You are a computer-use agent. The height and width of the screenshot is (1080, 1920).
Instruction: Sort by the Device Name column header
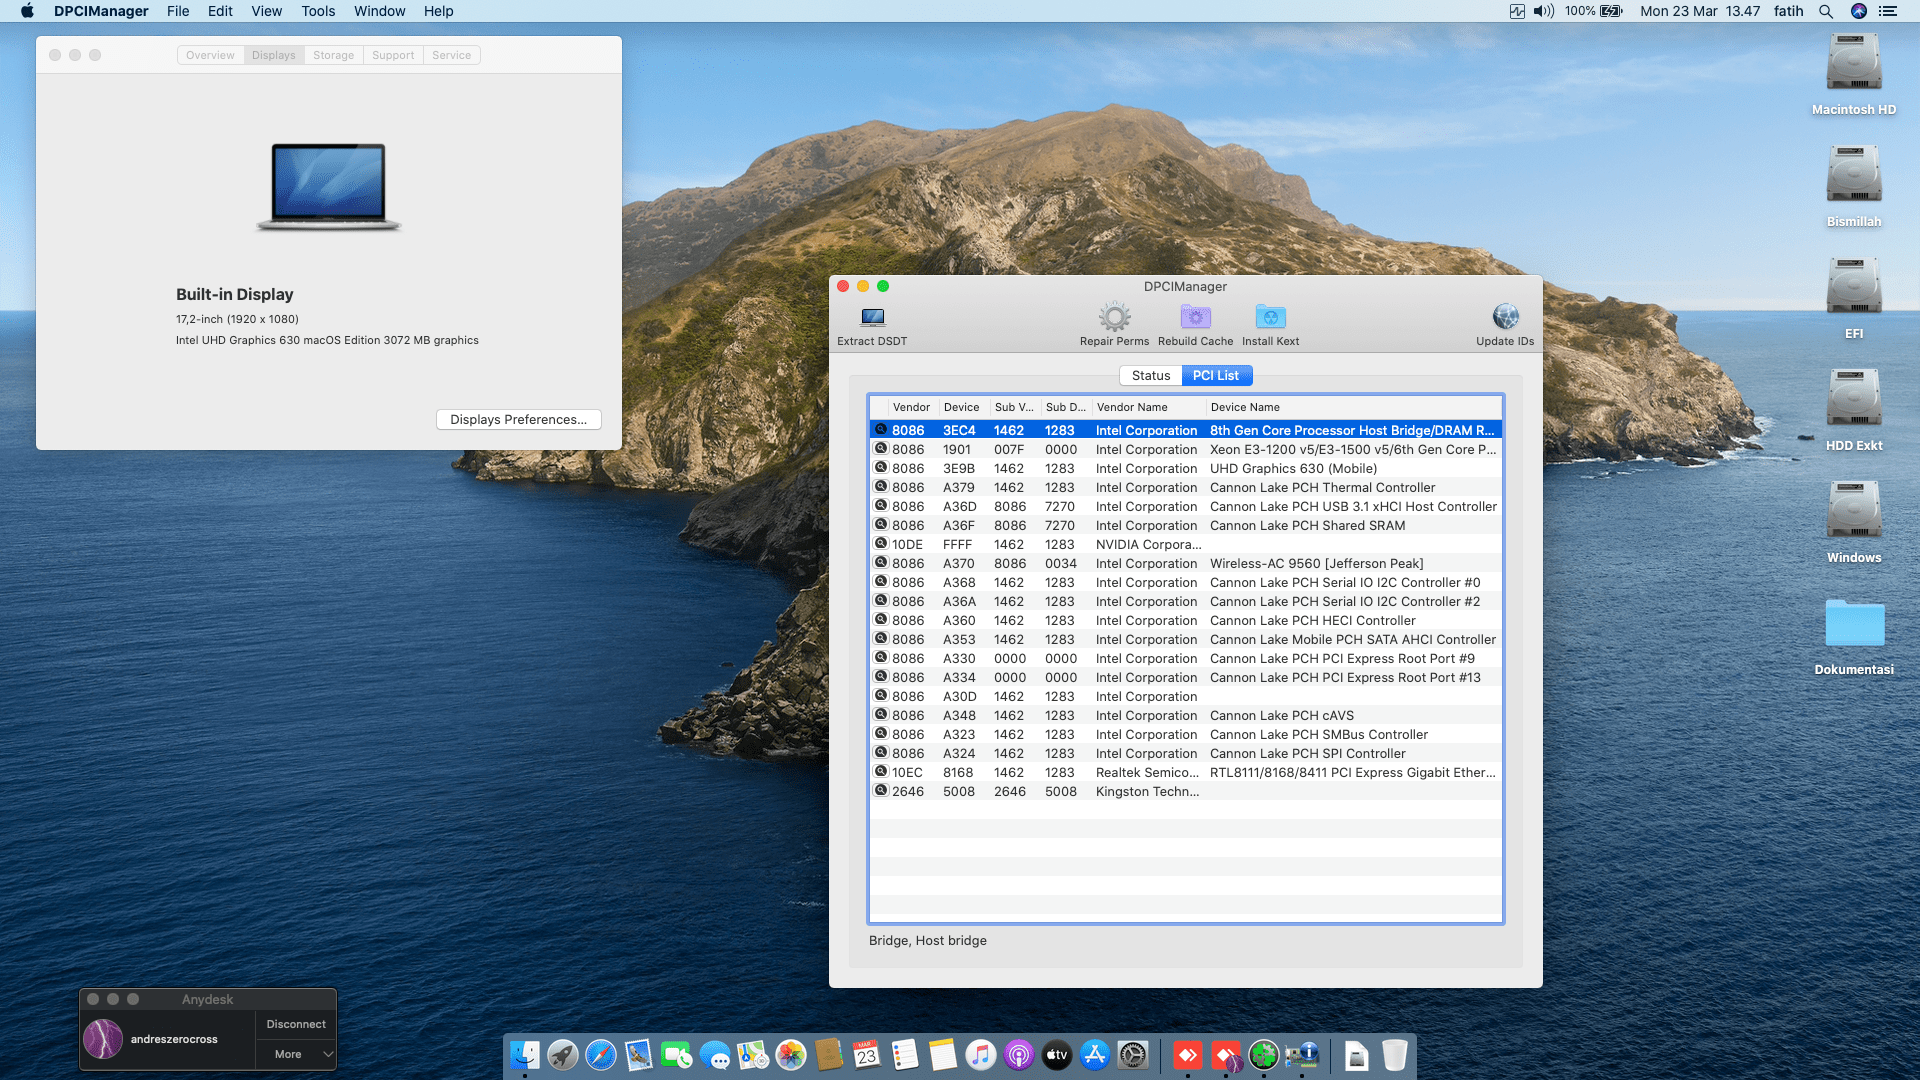tap(1352, 407)
